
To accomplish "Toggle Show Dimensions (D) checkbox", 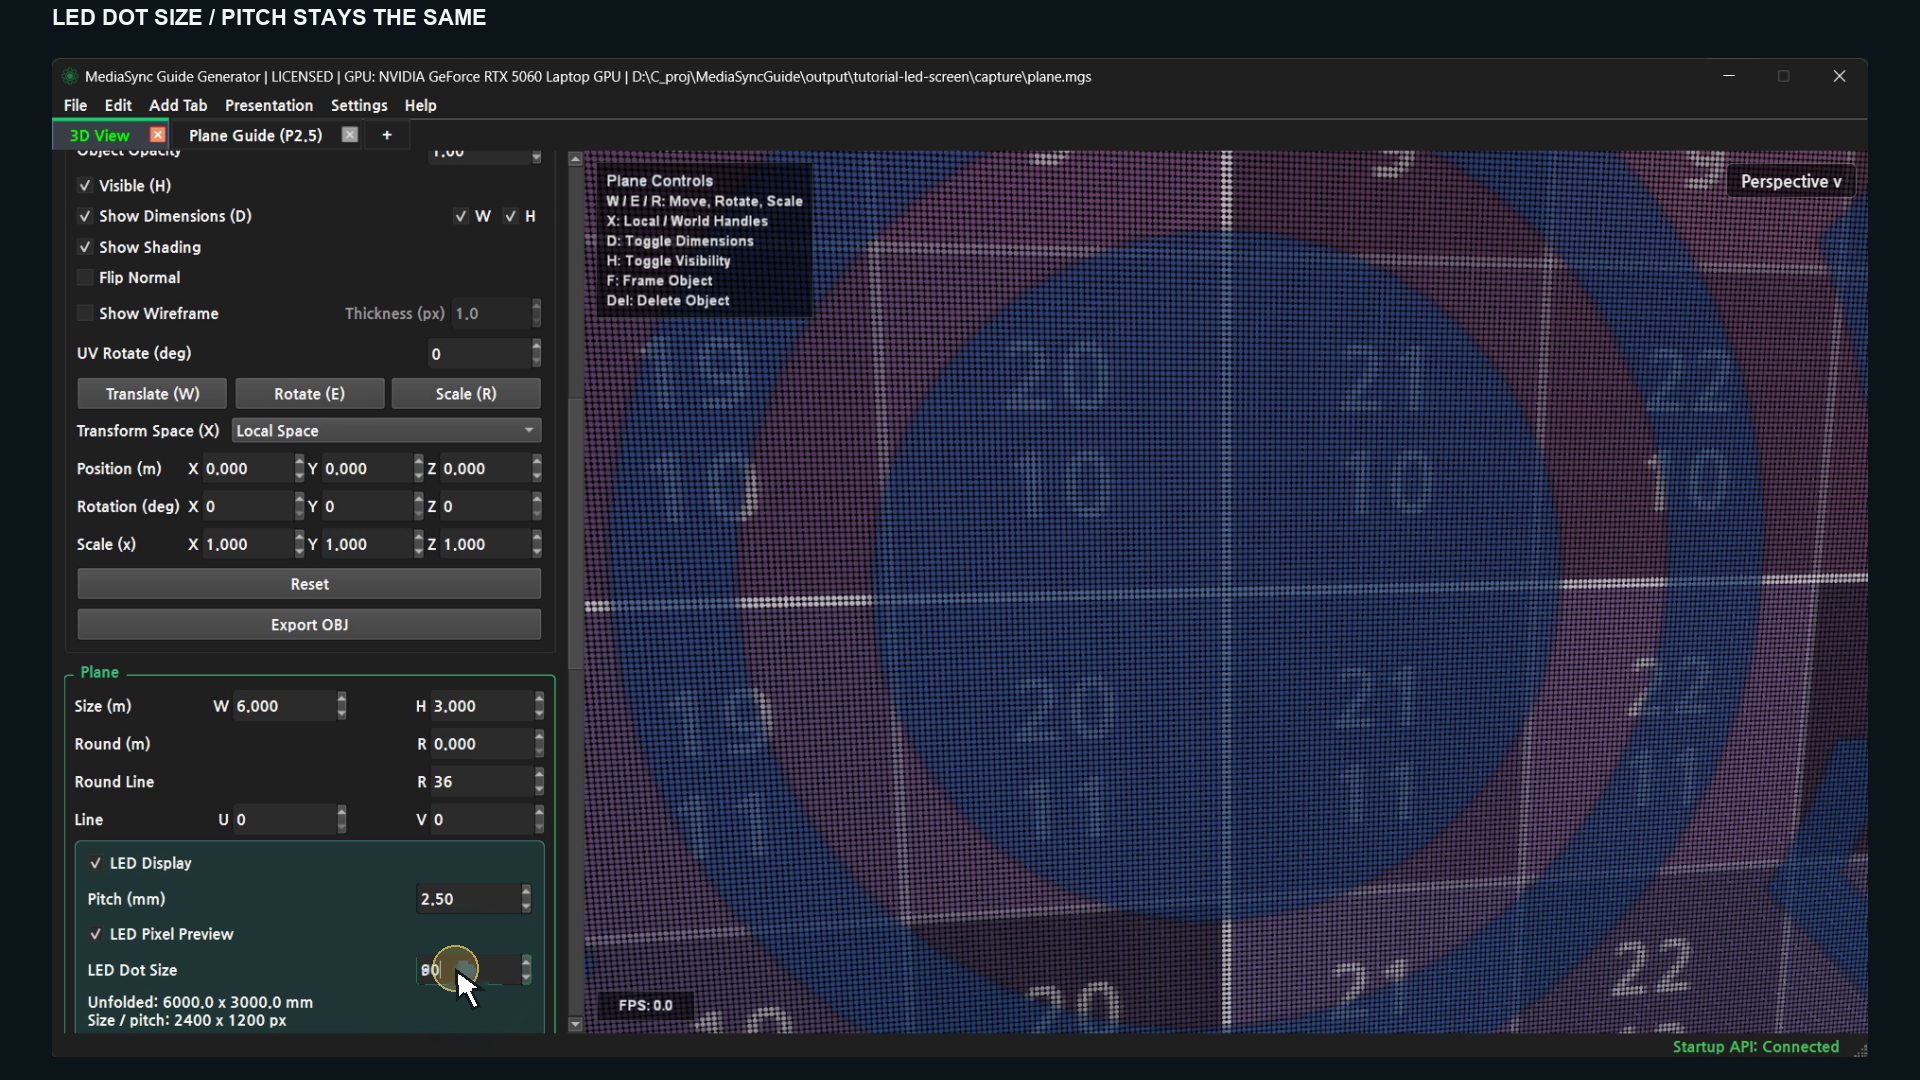I will pyautogui.click(x=85, y=216).
